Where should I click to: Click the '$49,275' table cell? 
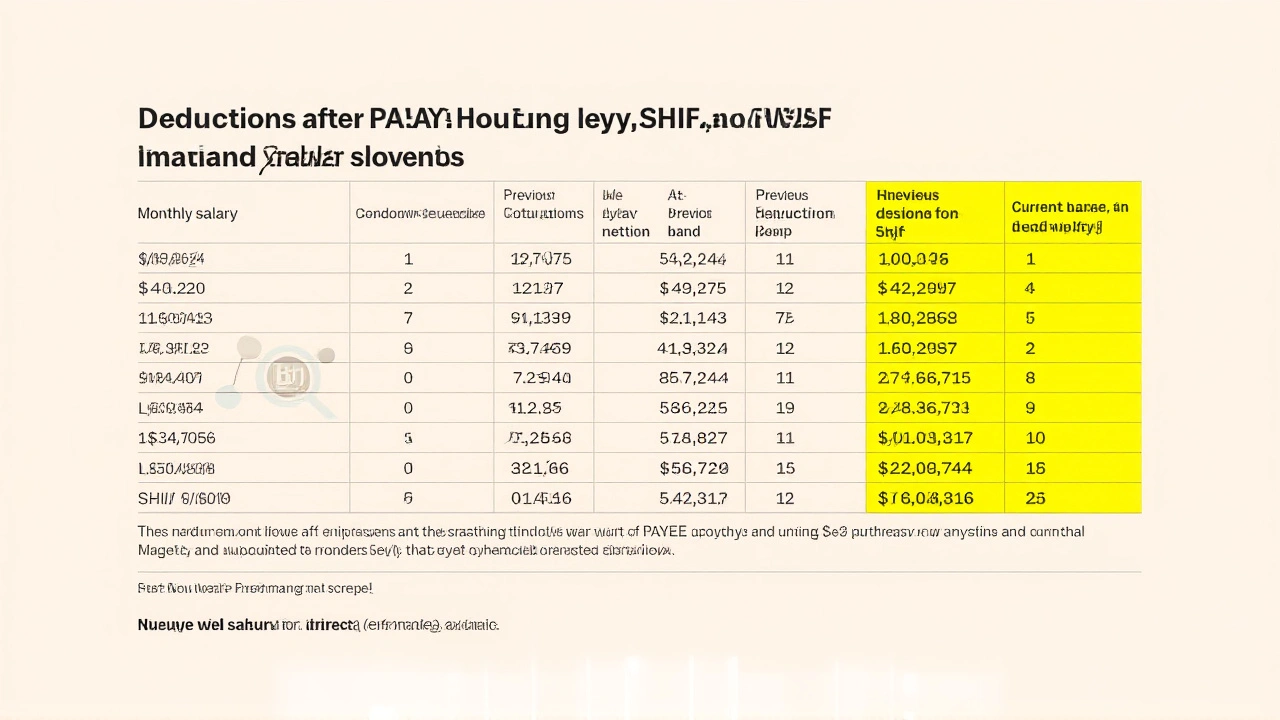click(692, 288)
